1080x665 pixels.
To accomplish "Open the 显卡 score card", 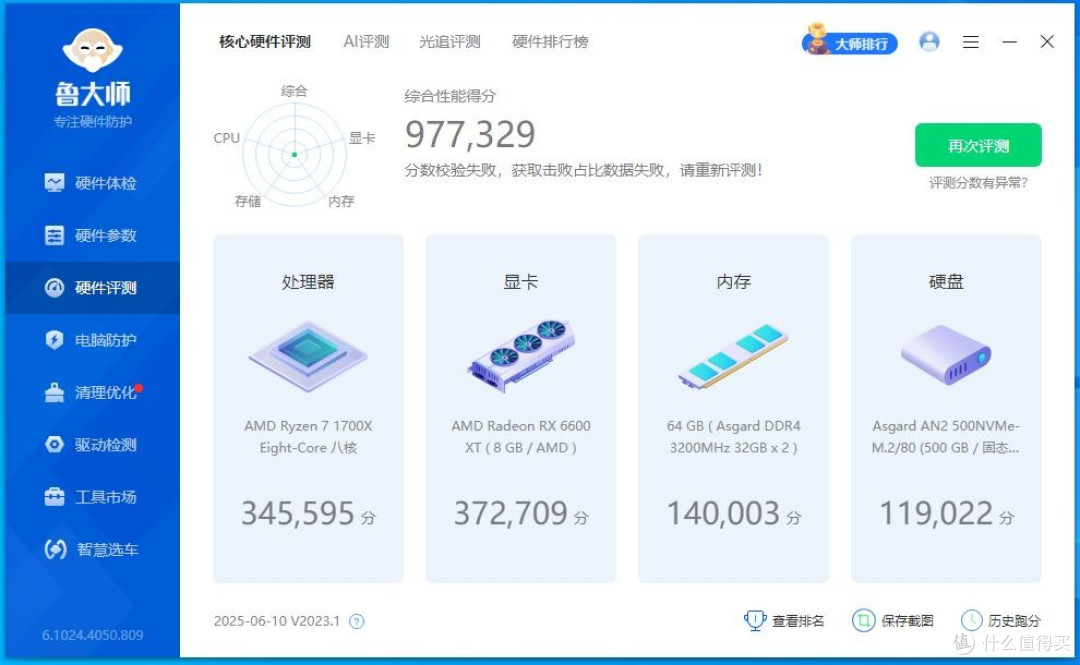I will tap(521, 409).
